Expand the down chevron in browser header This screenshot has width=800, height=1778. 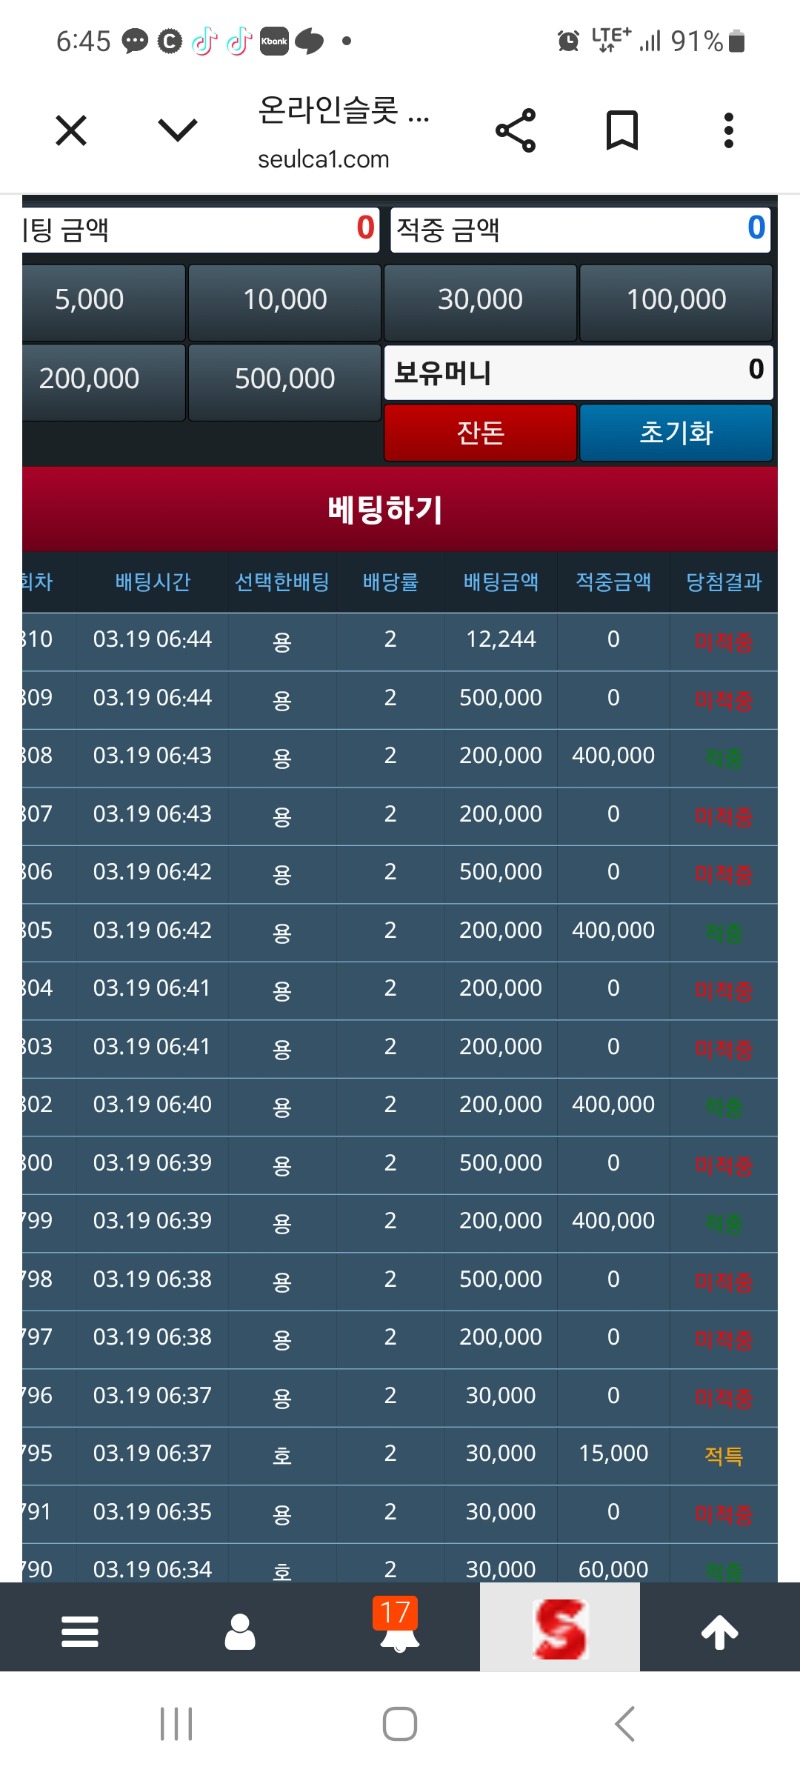point(178,130)
